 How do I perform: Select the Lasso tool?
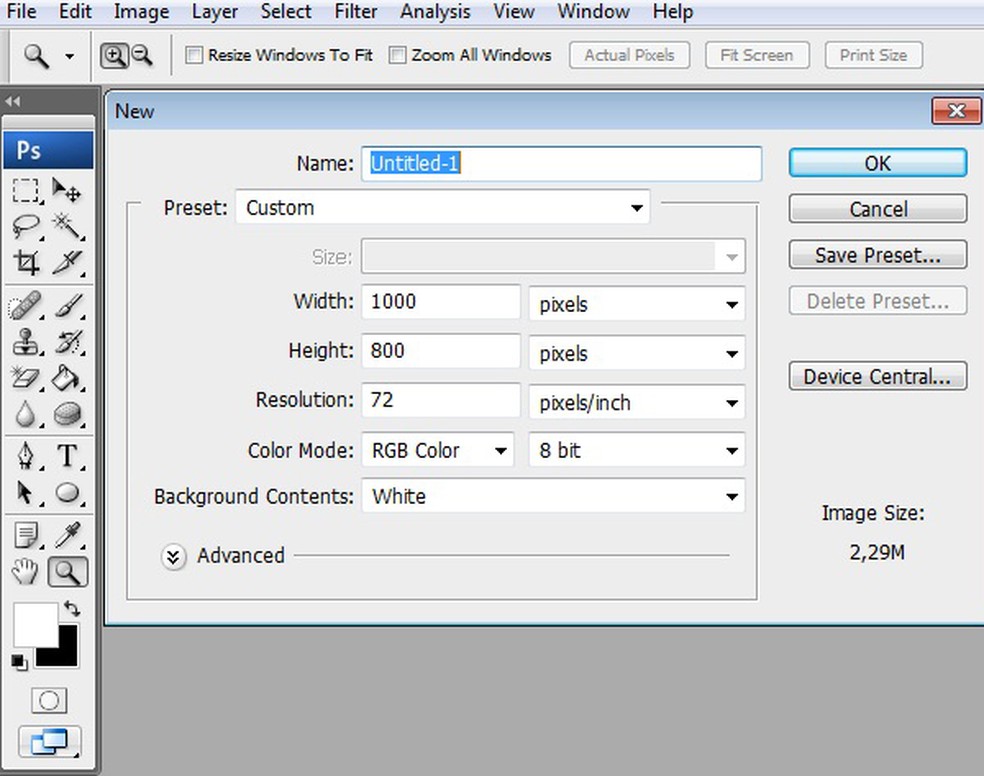coord(26,226)
